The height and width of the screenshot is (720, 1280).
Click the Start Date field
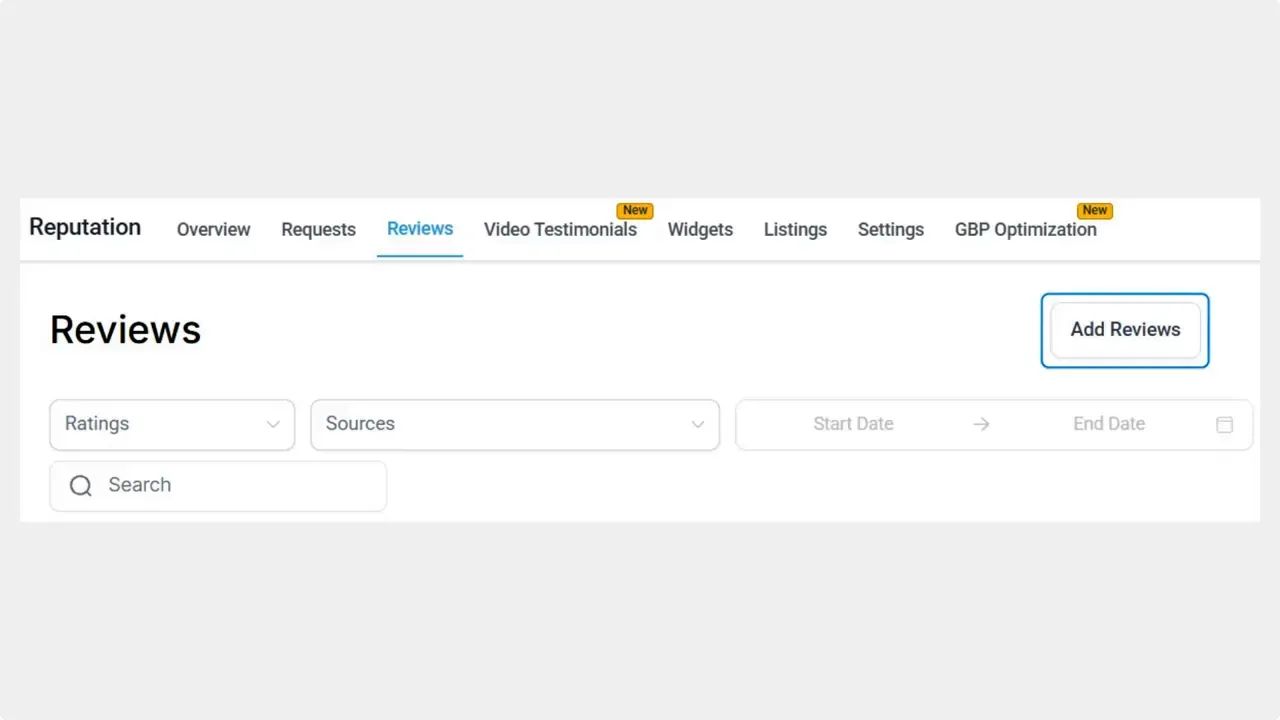pos(853,424)
